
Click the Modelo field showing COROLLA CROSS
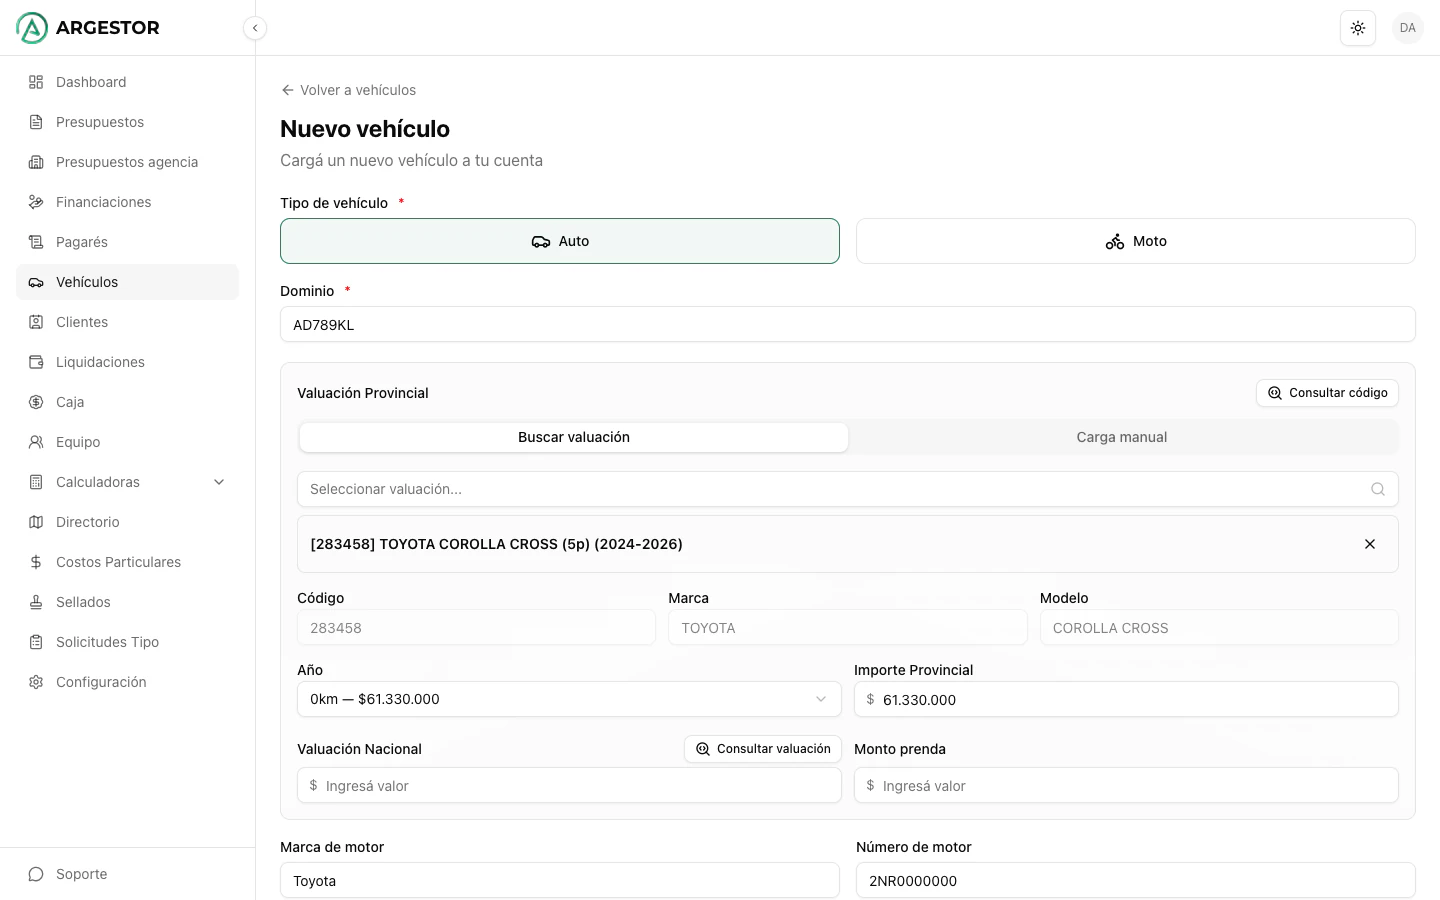click(1219, 627)
